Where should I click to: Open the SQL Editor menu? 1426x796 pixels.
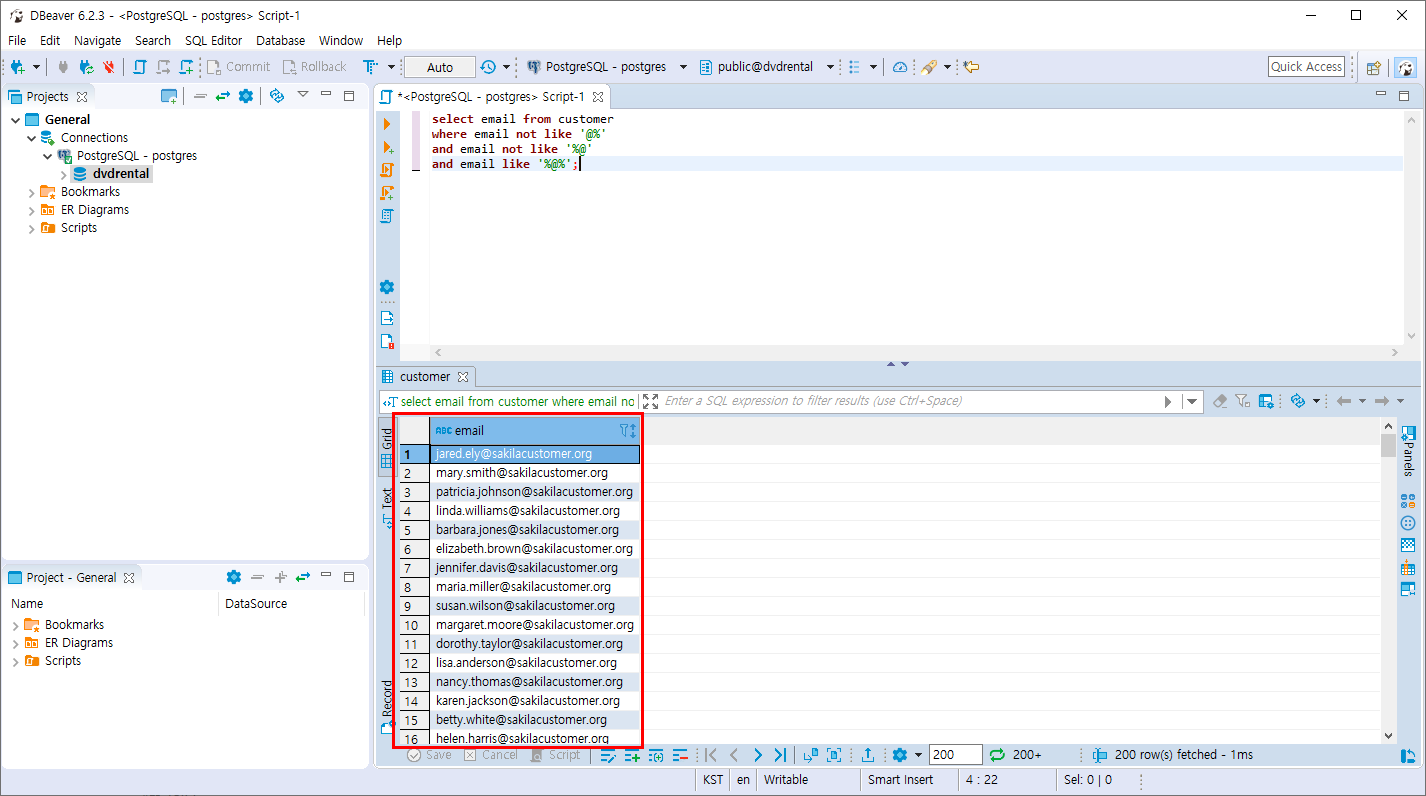213,40
